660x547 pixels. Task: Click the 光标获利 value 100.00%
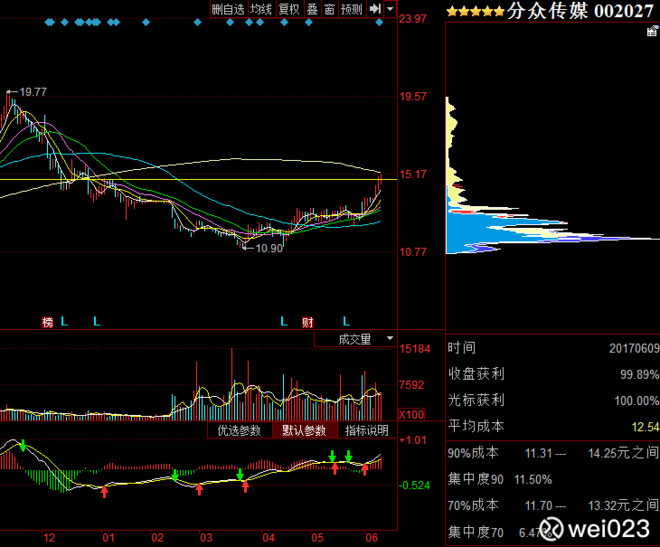pos(637,401)
